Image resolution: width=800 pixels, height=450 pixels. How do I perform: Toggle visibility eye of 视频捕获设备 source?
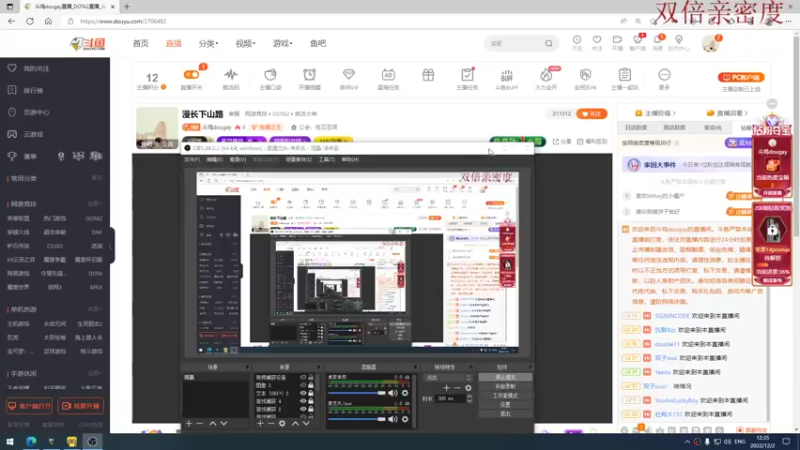(x=303, y=378)
